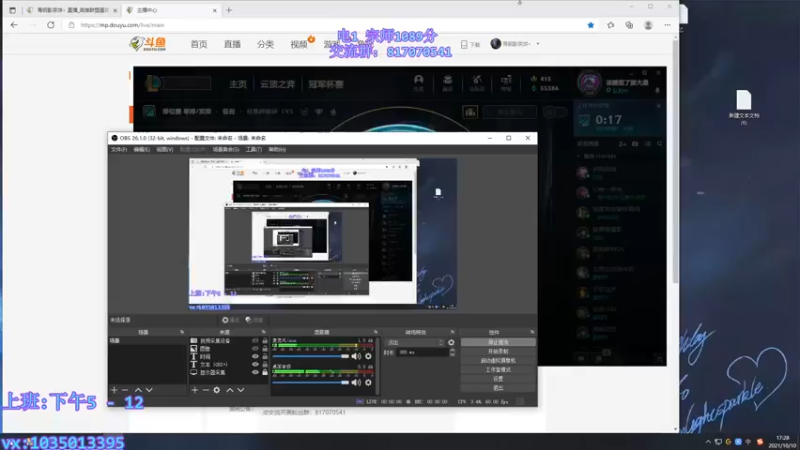Image resolution: width=800 pixels, height=450 pixels.
Task: Toggle visibility of 文本 (GDI+) source
Action: [255, 364]
